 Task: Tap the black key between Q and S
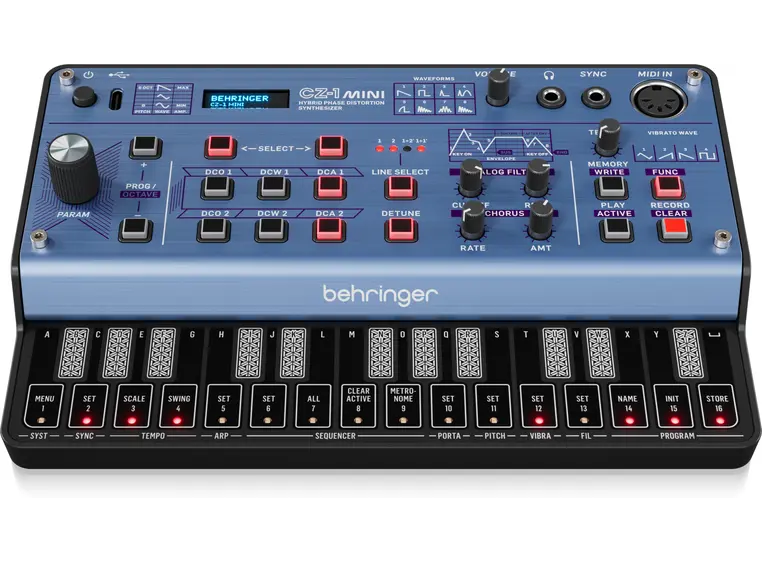(x=468, y=352)
